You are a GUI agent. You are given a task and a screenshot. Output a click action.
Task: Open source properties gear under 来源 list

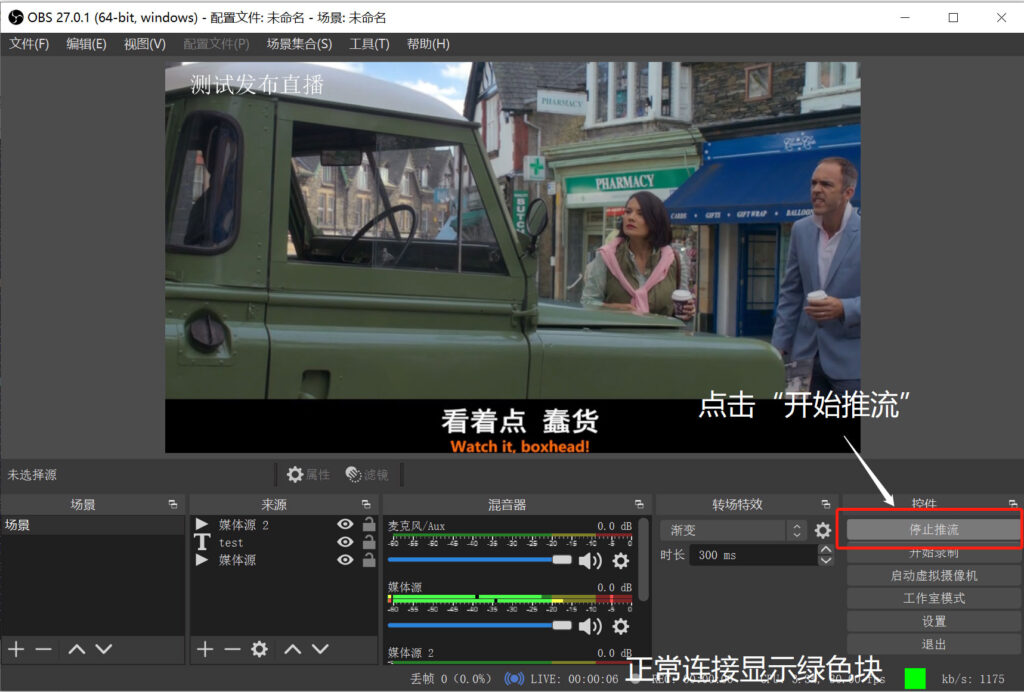259,649
